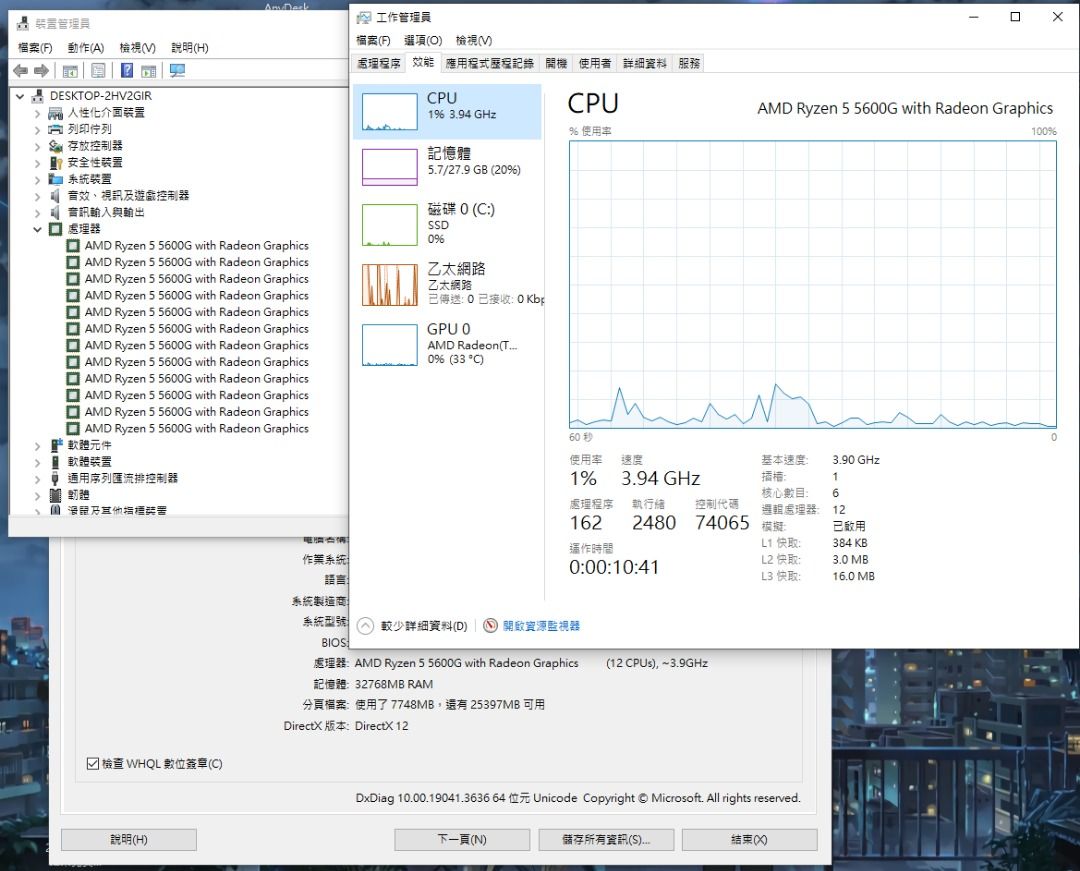Collapse the 處理器 processors tree node

38,229
